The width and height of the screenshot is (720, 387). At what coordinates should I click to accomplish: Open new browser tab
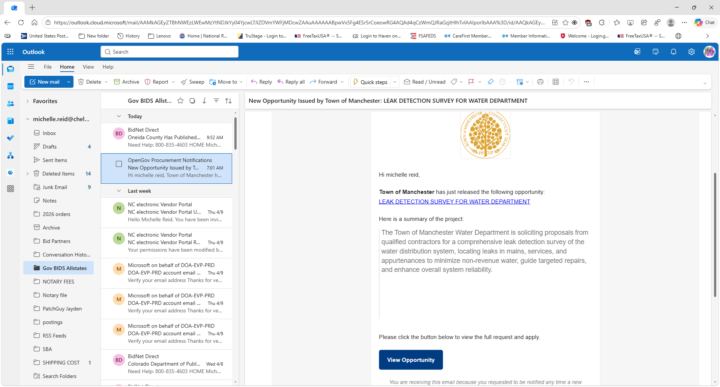[x=32, y=7]
